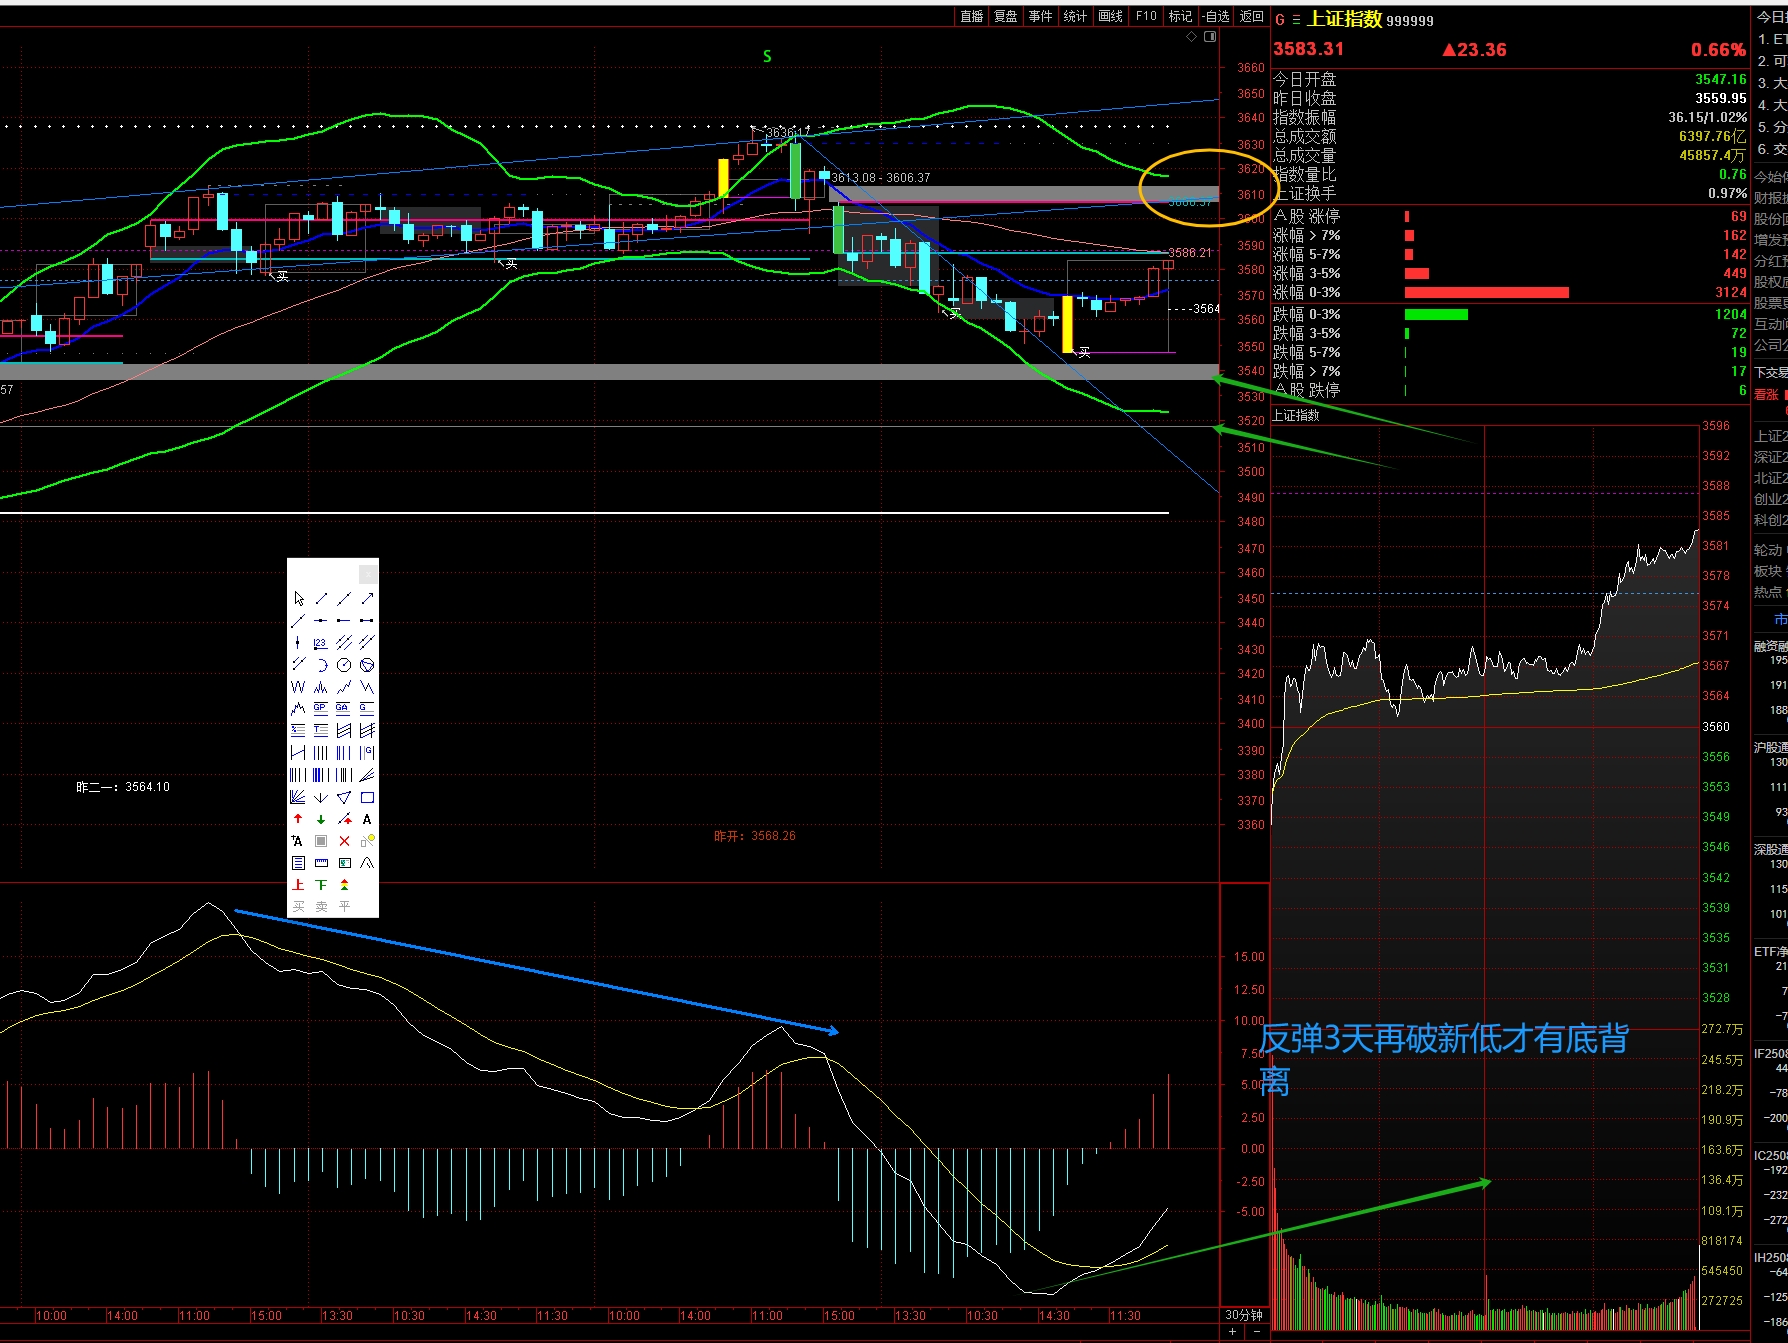Screen dimensions: 1788x1343
Task: Select the equal-spaced period lines tool
Action: 321,752
